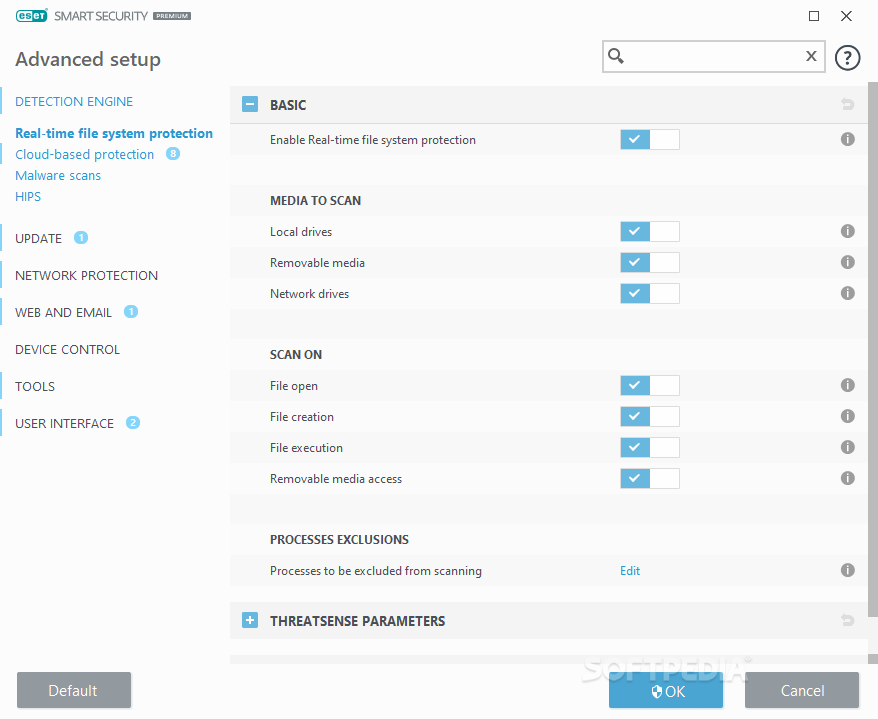This screenshot has height=719, width=878.
Task: Open the help question mark icon
Action: [x=847, y=57]
